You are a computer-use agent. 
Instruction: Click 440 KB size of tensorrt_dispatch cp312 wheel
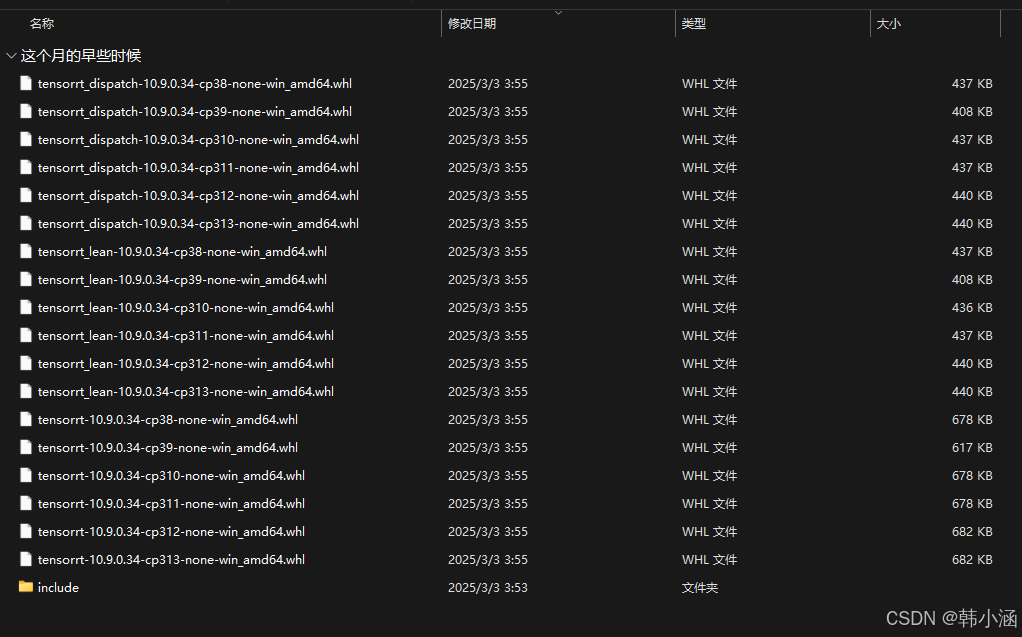click(972, 196)
